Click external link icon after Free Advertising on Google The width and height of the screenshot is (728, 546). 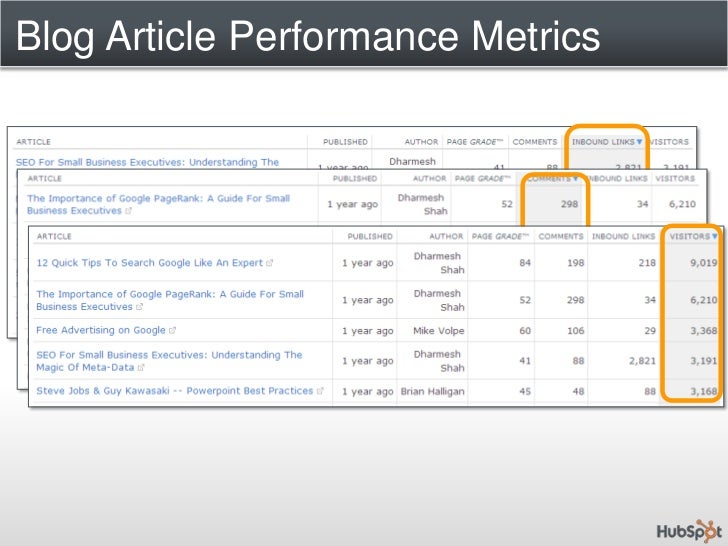coord(172,330)
